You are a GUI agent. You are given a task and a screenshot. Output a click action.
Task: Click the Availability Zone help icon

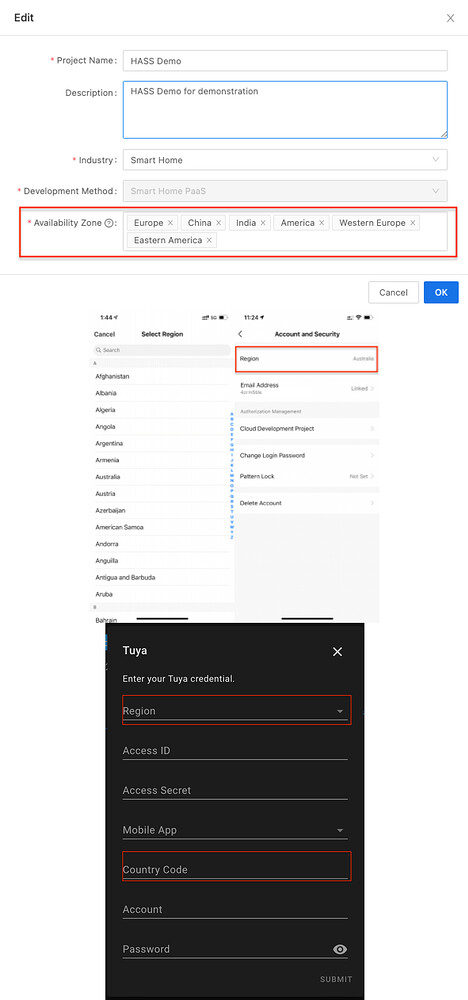pos(109,223)
